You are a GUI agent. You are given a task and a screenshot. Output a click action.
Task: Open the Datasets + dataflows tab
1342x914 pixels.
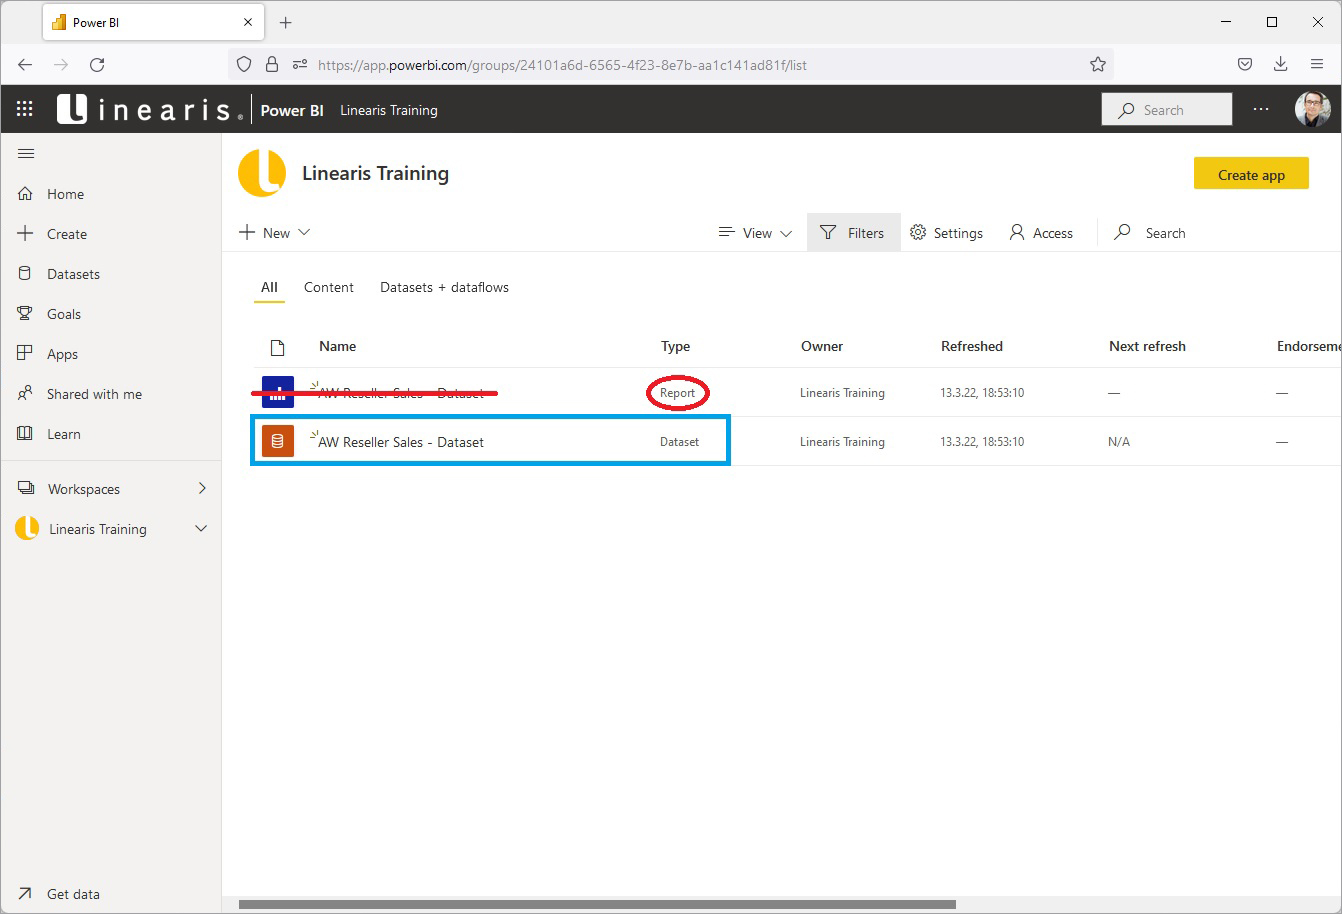[x=444, y=287]
